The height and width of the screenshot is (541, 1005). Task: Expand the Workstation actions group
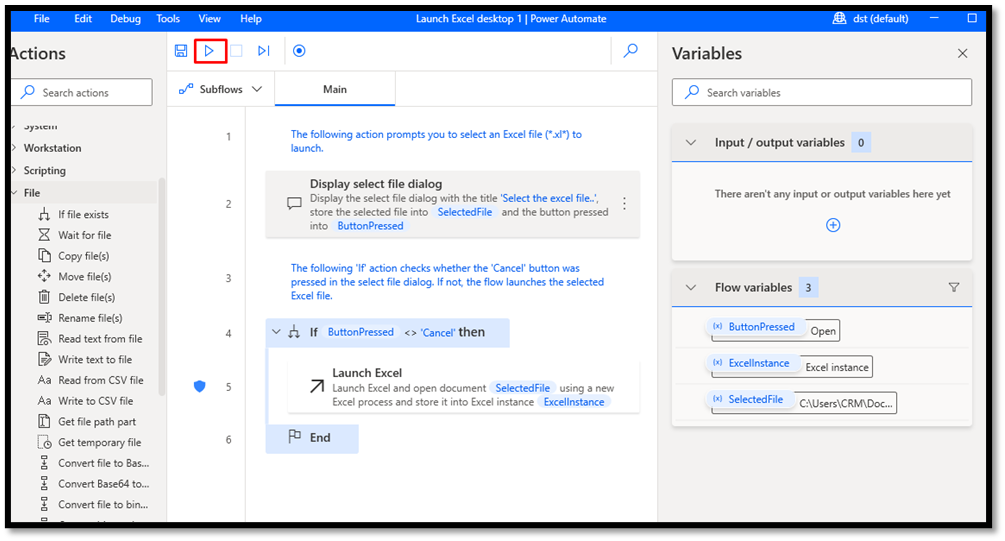pyautogui.click(x=14, y=148)
